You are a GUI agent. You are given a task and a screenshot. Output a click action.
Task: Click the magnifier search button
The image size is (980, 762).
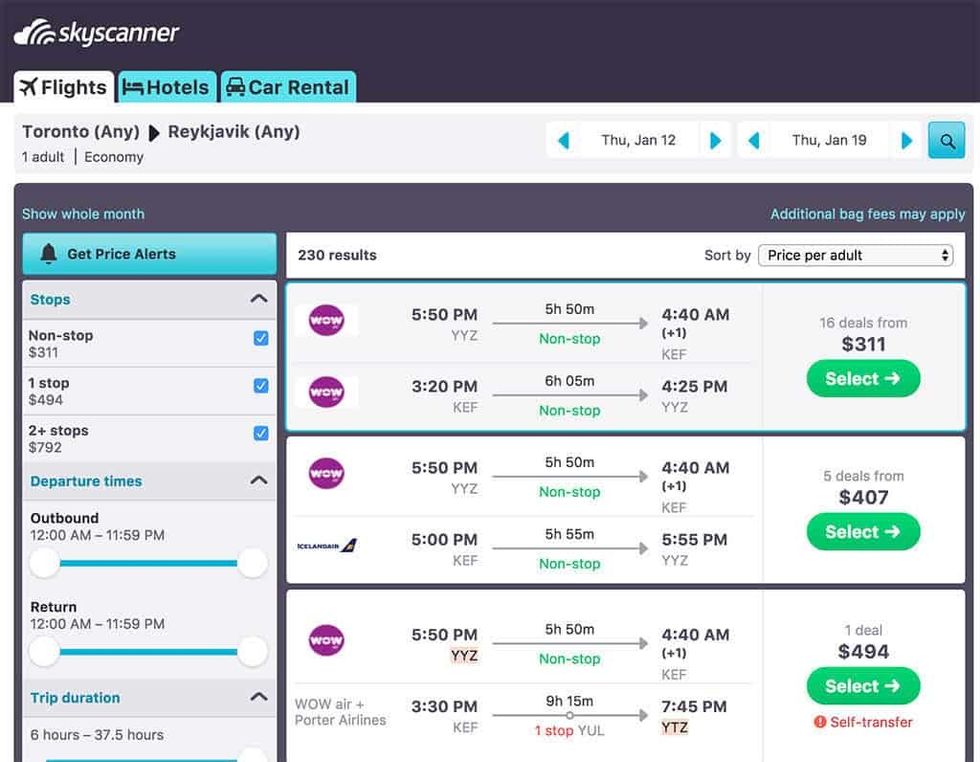(x=946, y=140)
